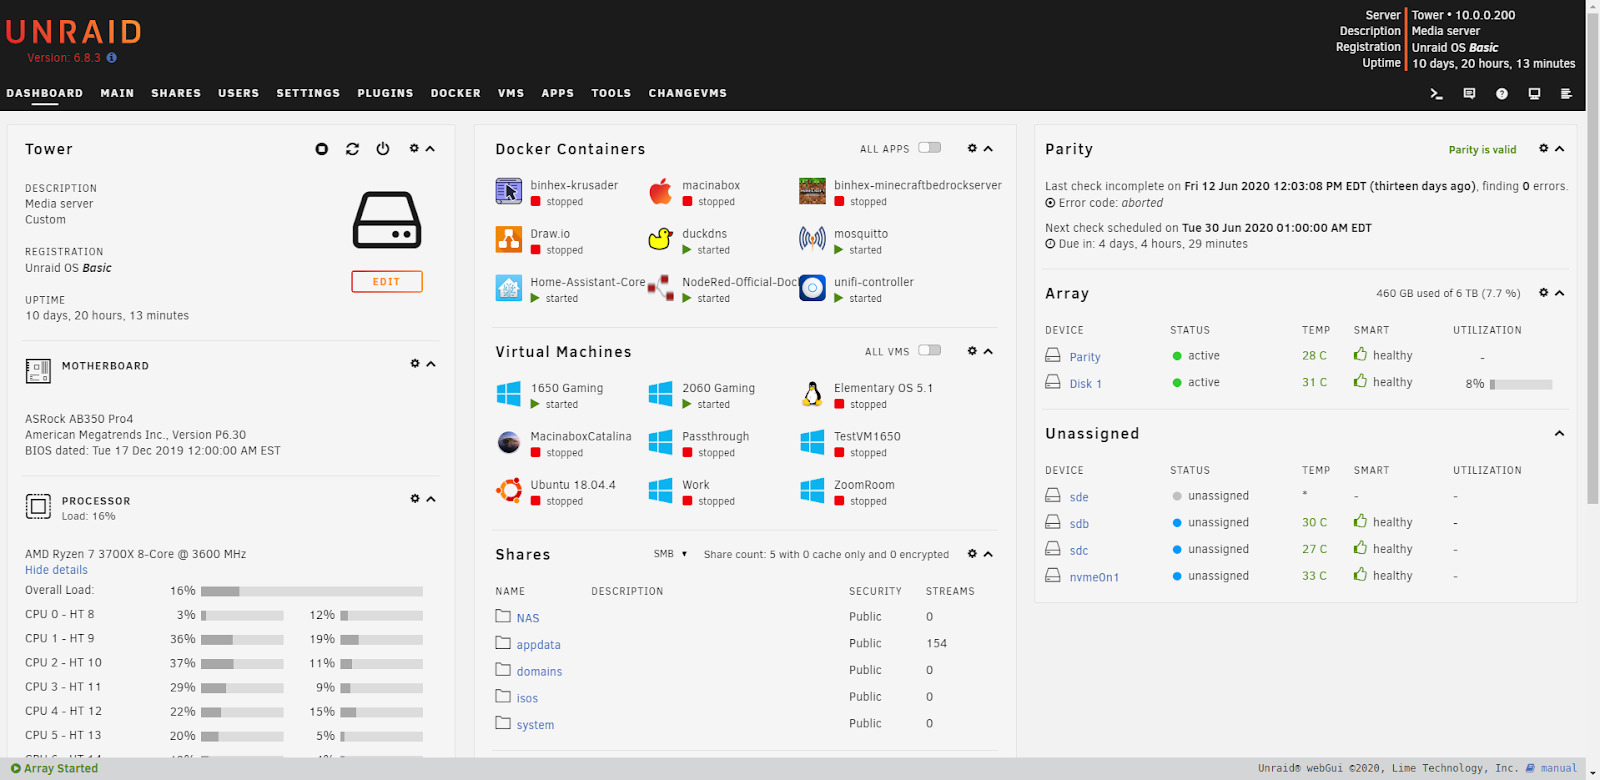Collapse the Virtual Machines panel
The image size is (1600, 780).
tap(988, 352)
